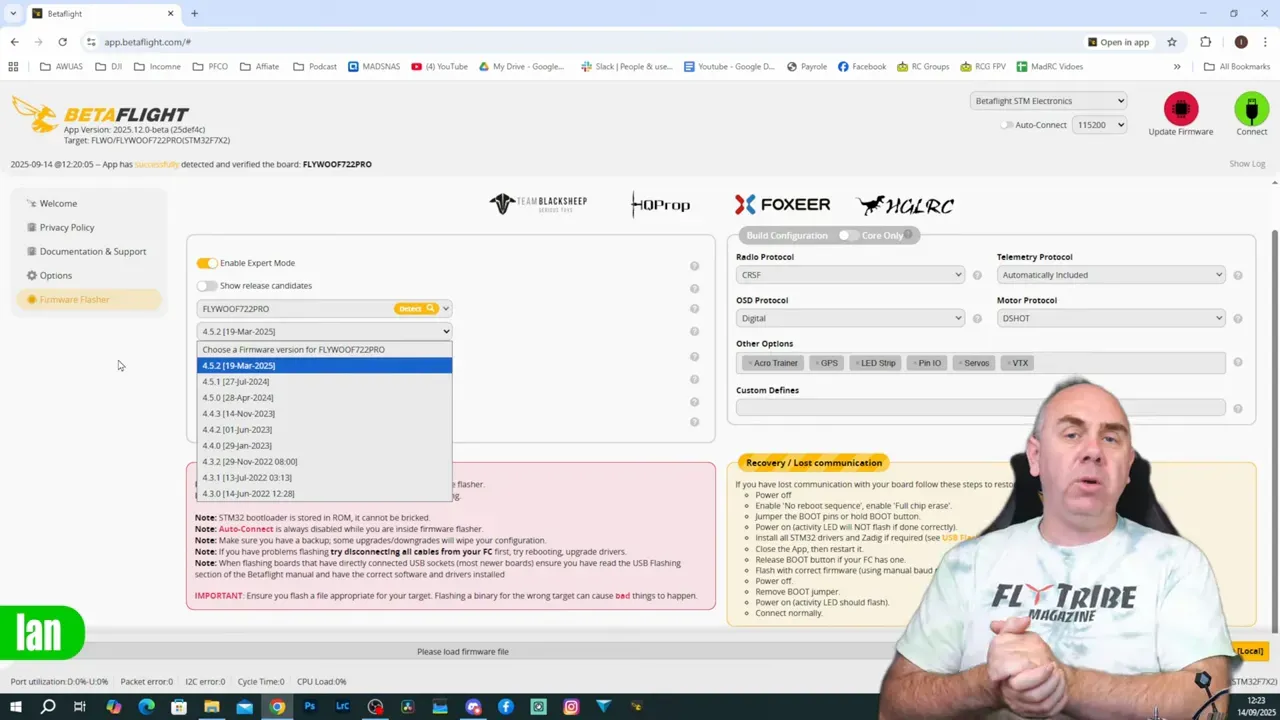The width and height of the screenshot is (1280, 720).
Task: Choose firmware 4.4.3 [14-Nov-2023]
Action: [324, 413]
